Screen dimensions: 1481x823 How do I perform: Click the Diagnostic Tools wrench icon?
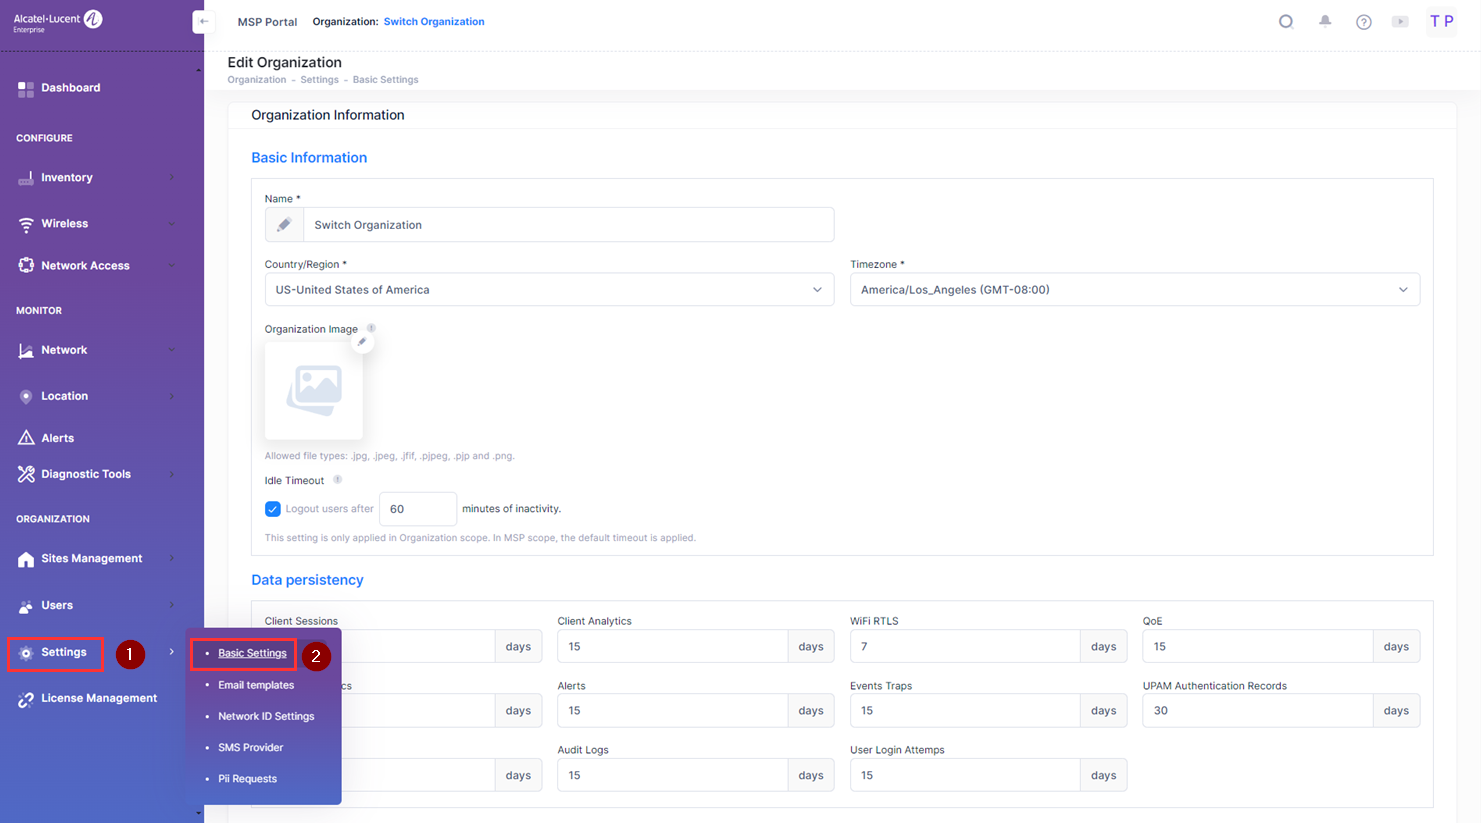click(x=26, y=474)
